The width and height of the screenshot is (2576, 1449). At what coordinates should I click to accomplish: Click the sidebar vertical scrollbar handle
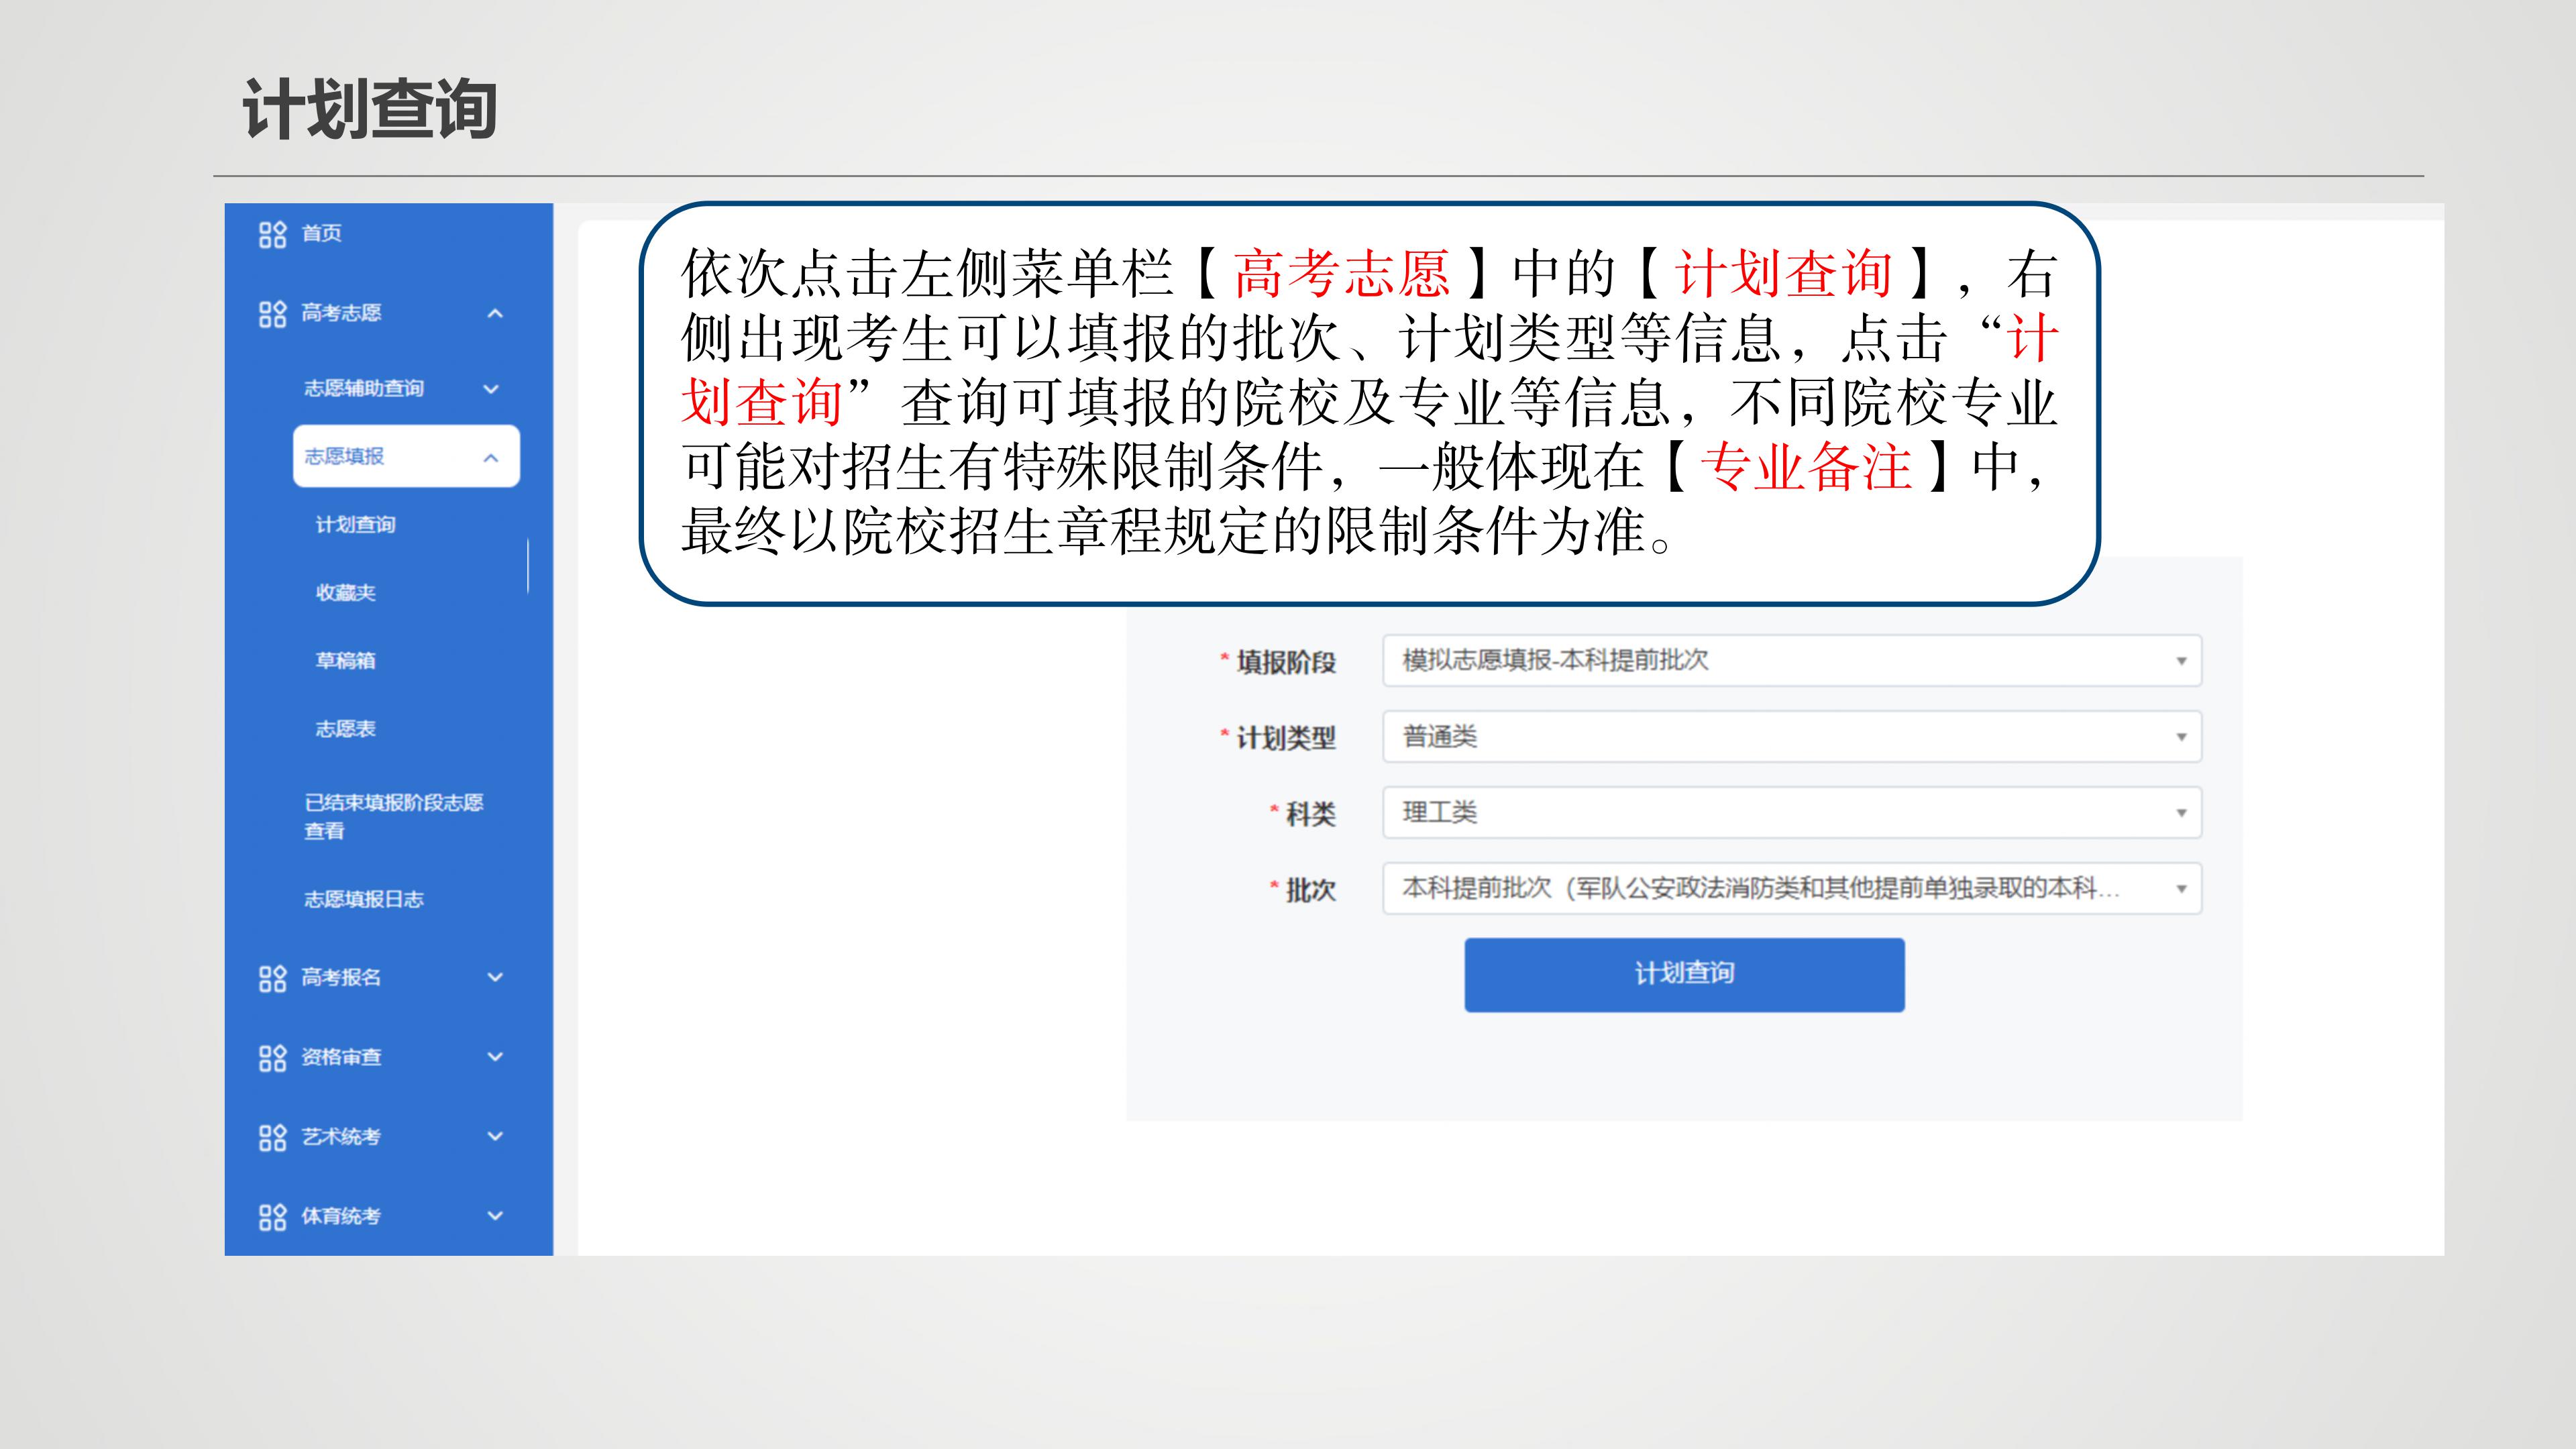pos(528,566)
